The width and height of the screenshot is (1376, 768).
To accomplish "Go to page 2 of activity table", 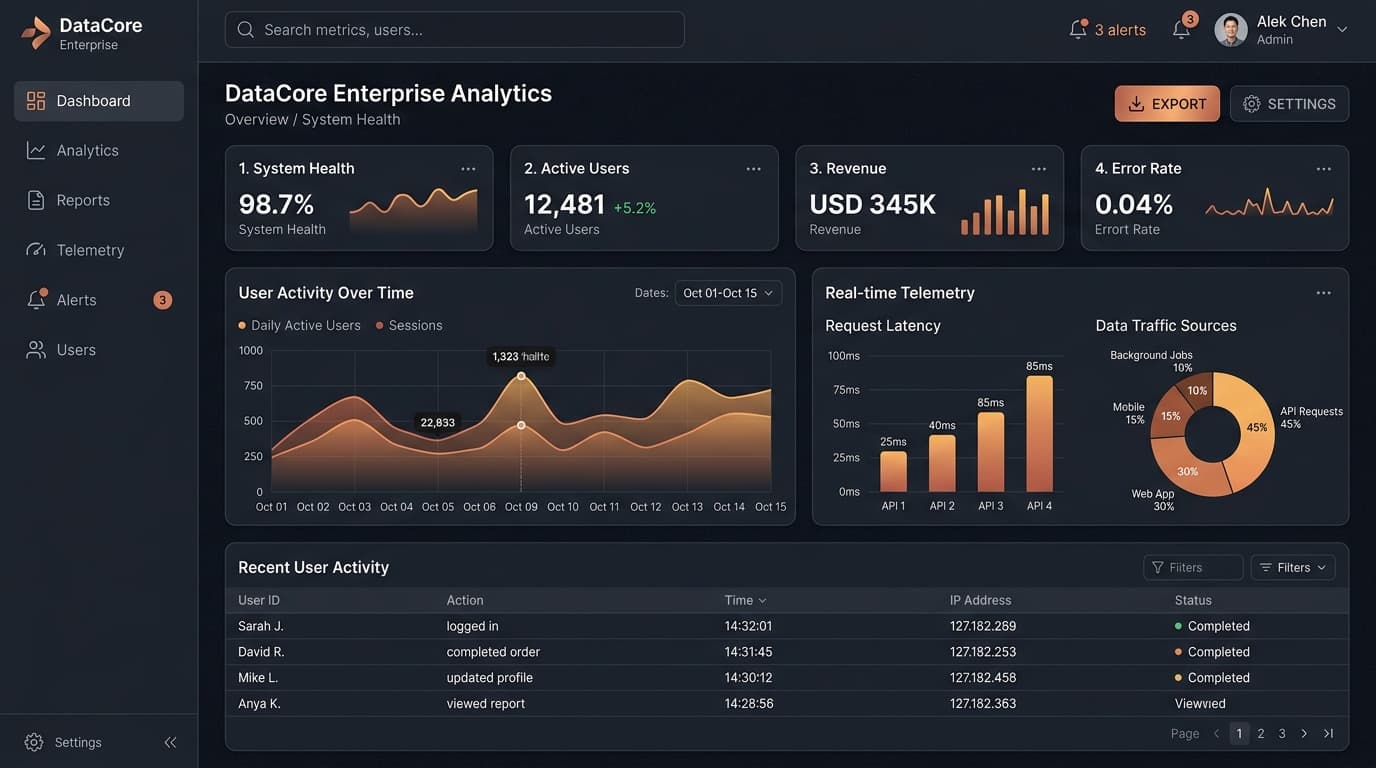I will click(1261, 733).
